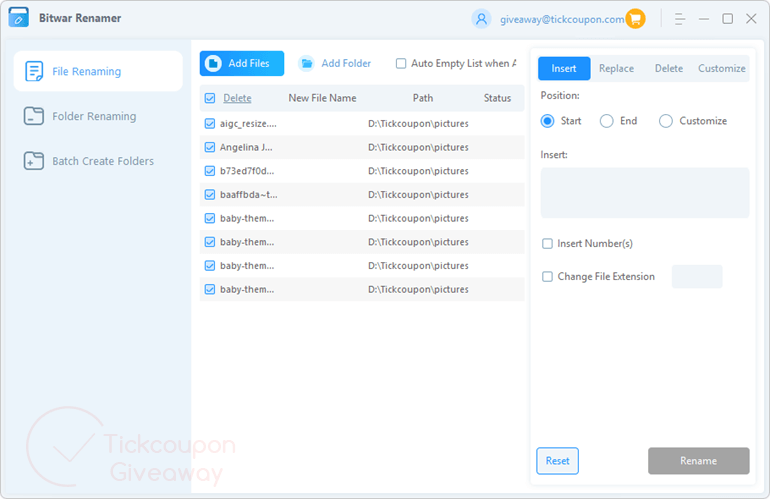Image resolution: width=770 pixels, height=499 pixels.
Task: Uncheck the aigc_resize file checkbox
Action: [x=210, y=124]
